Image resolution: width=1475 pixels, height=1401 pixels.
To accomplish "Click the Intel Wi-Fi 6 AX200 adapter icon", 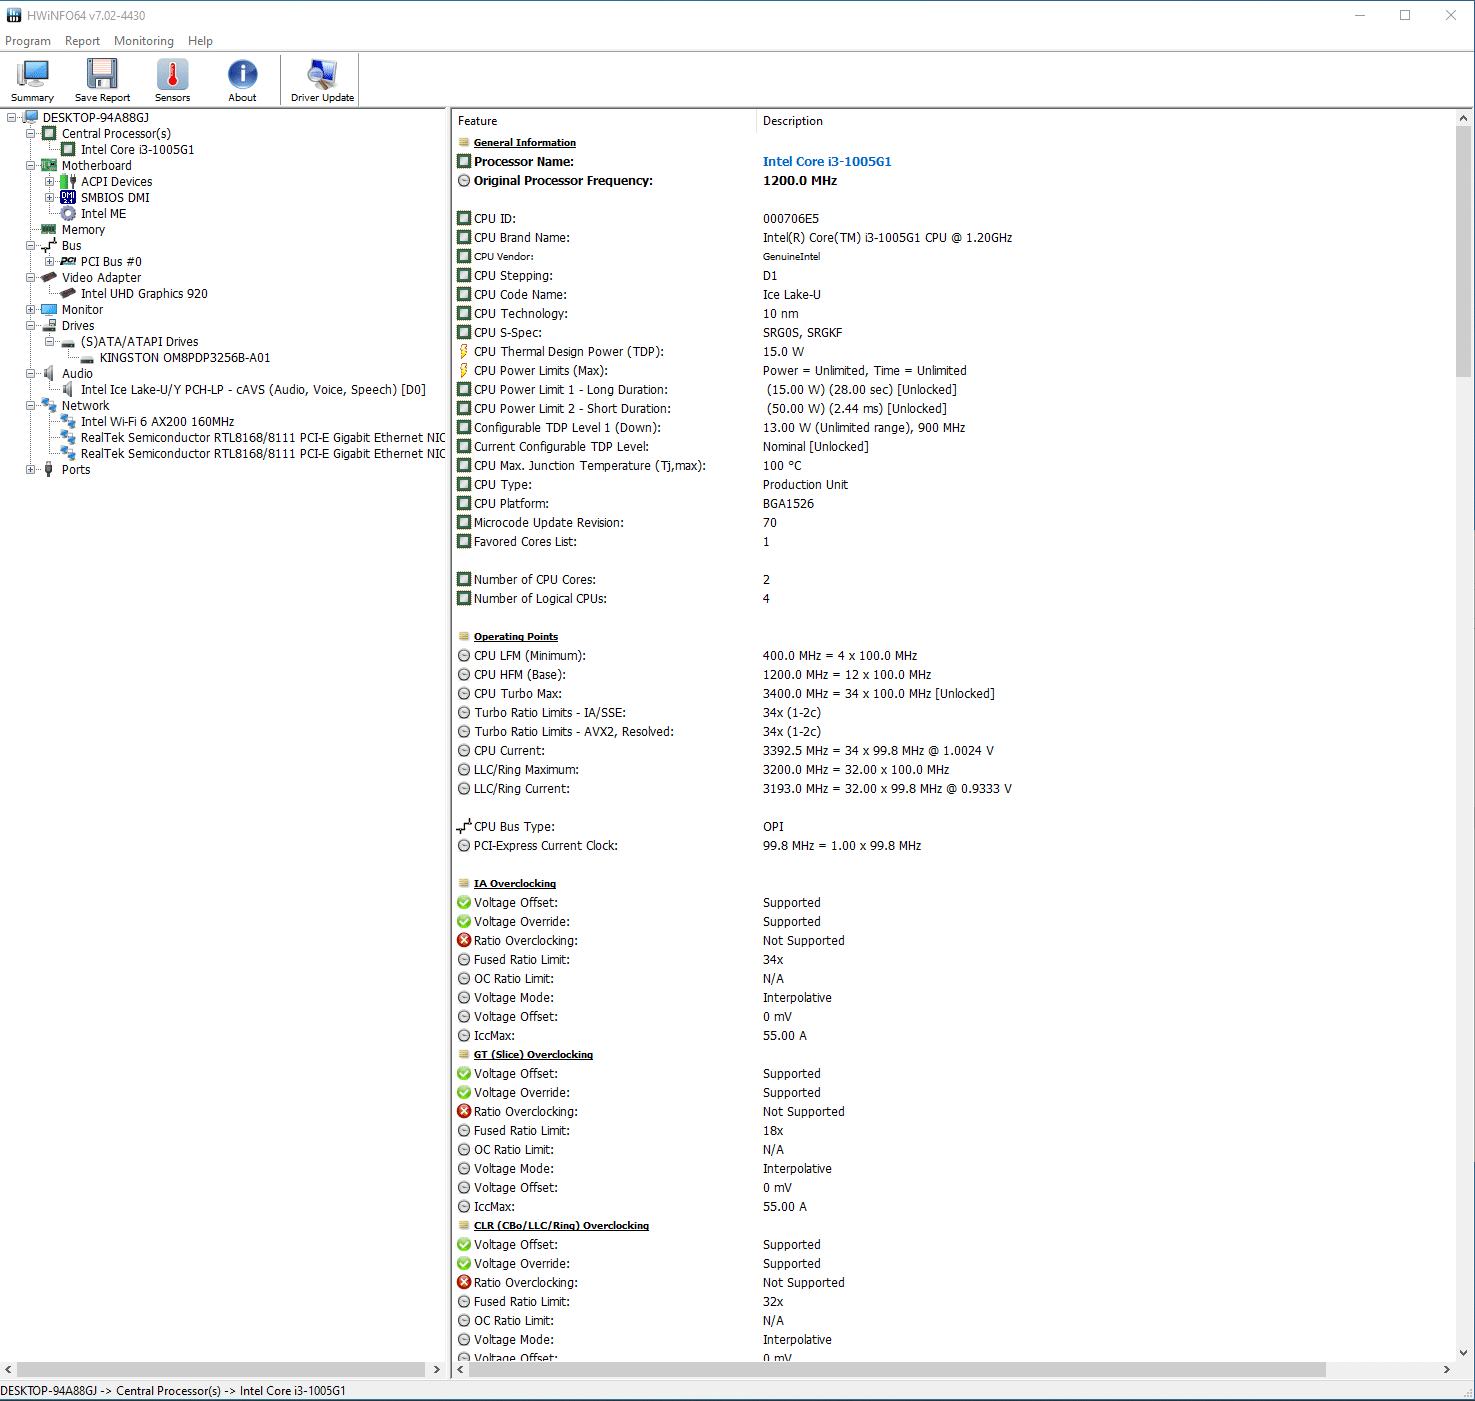I will 68,421.
